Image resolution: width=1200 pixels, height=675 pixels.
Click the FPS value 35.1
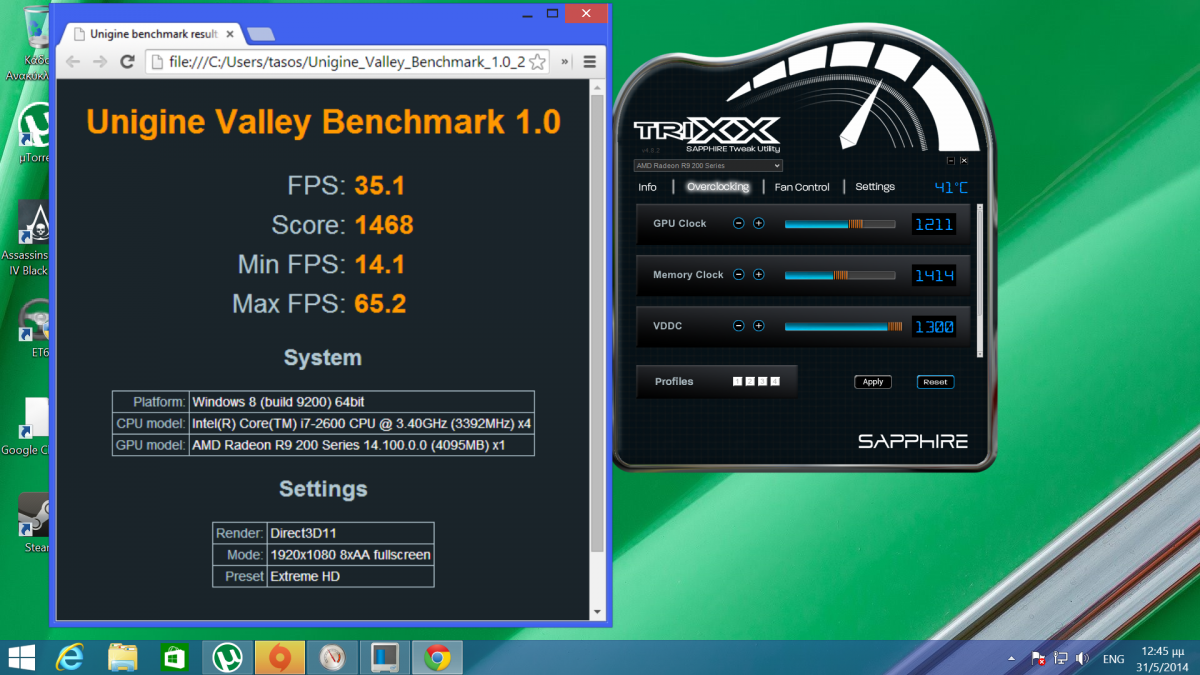tap(380, 186)
